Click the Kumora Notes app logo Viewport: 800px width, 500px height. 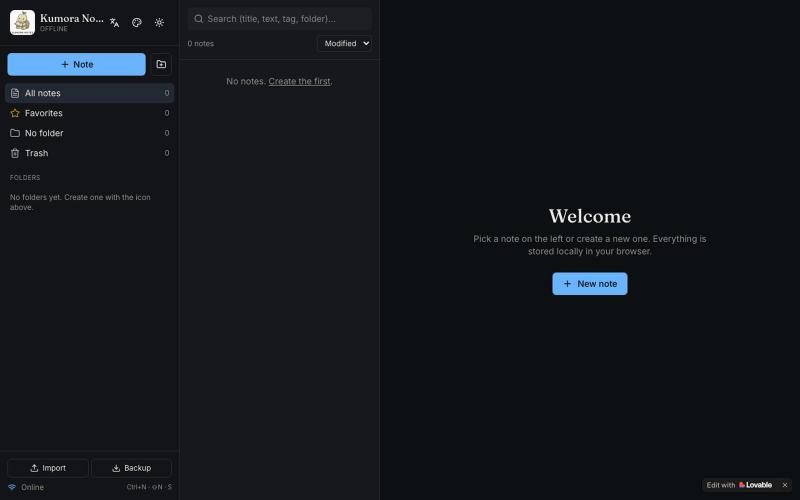click(22, 22)
